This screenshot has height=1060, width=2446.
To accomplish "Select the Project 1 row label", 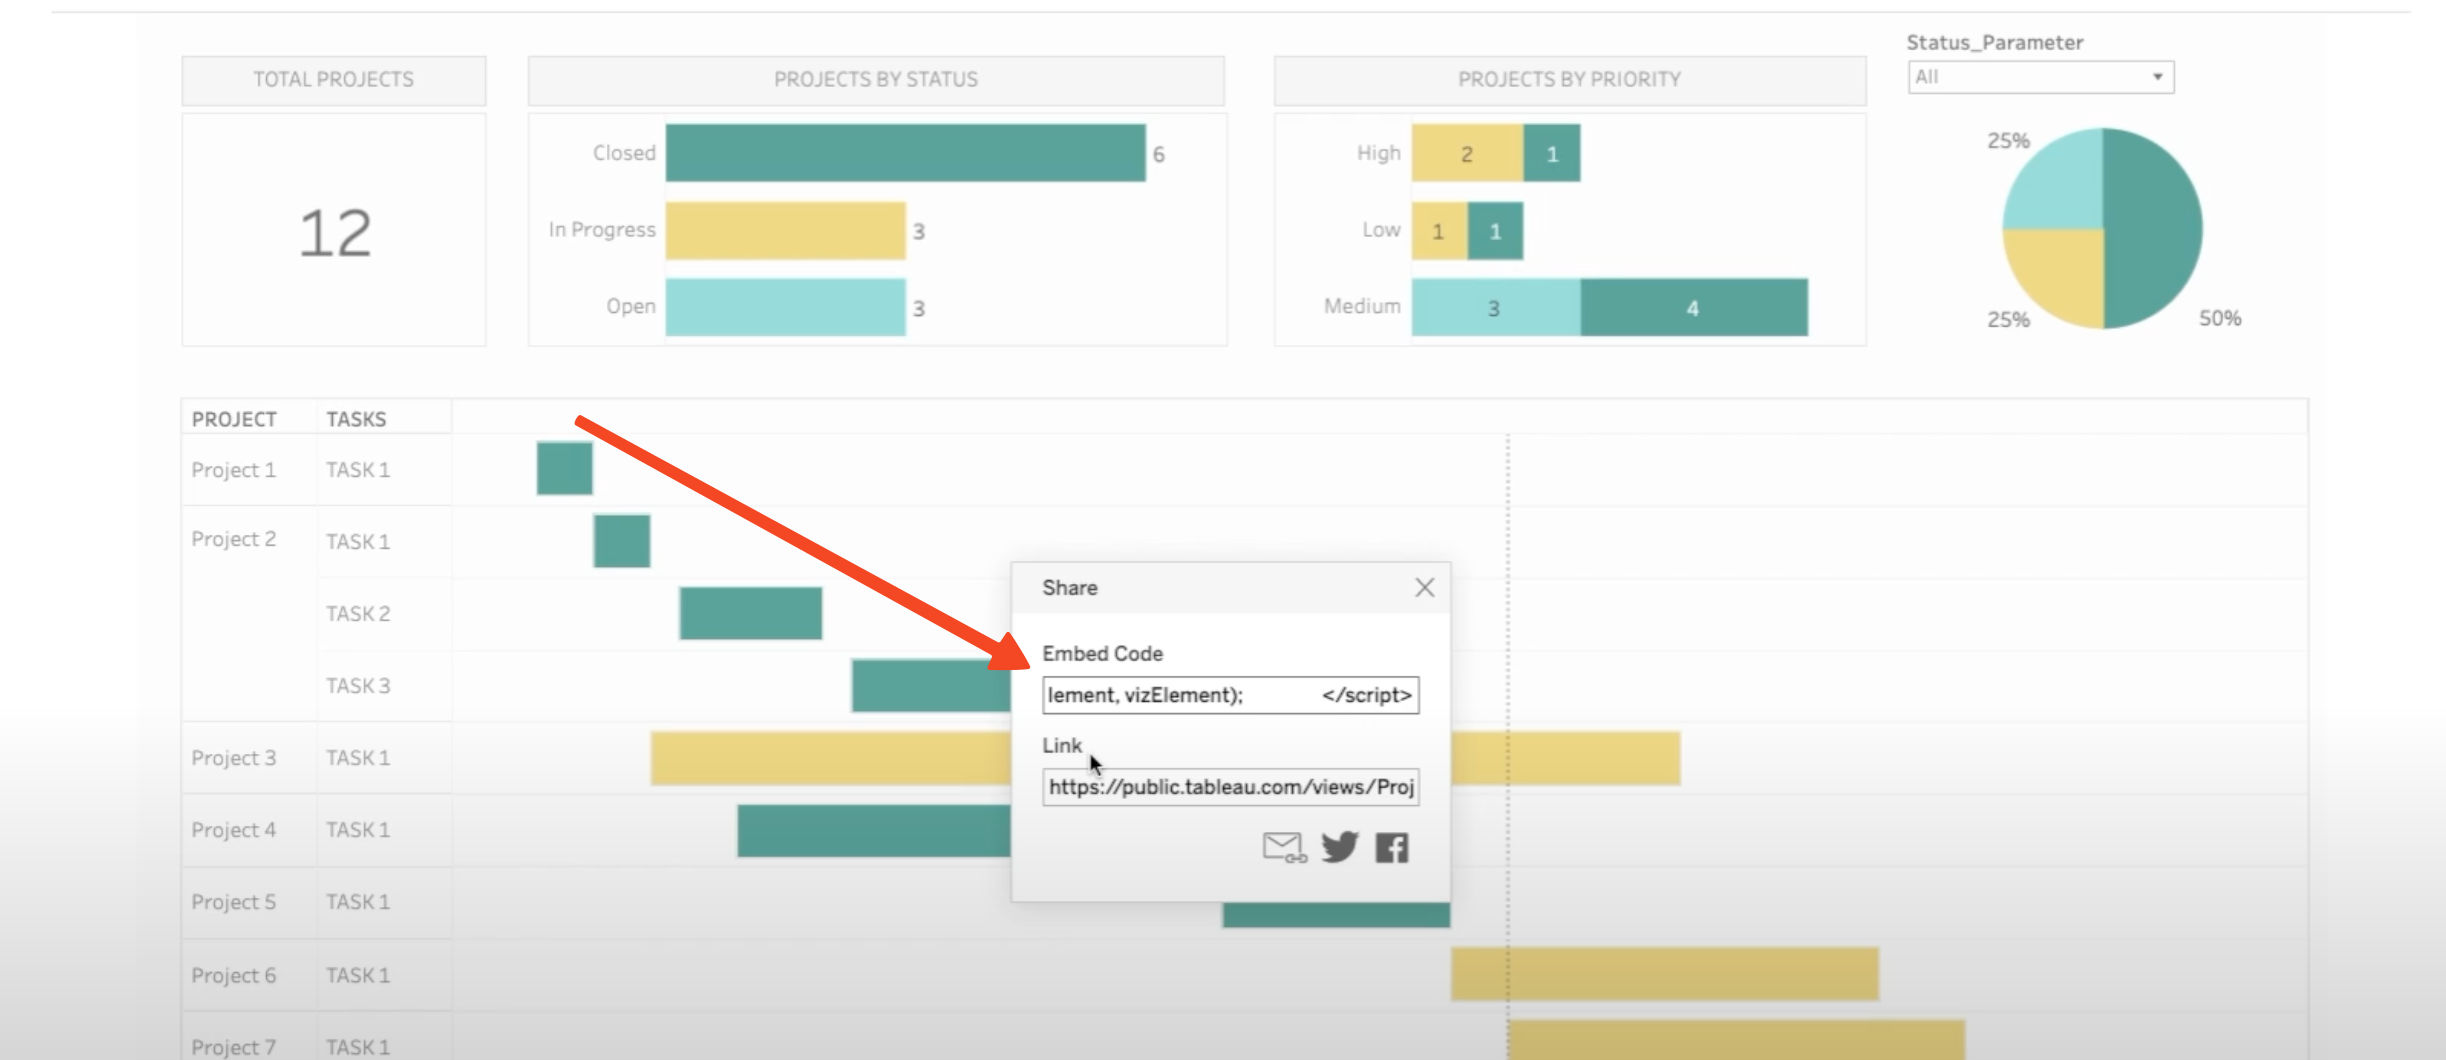I will pyautogui.click(x=234, y=469).
